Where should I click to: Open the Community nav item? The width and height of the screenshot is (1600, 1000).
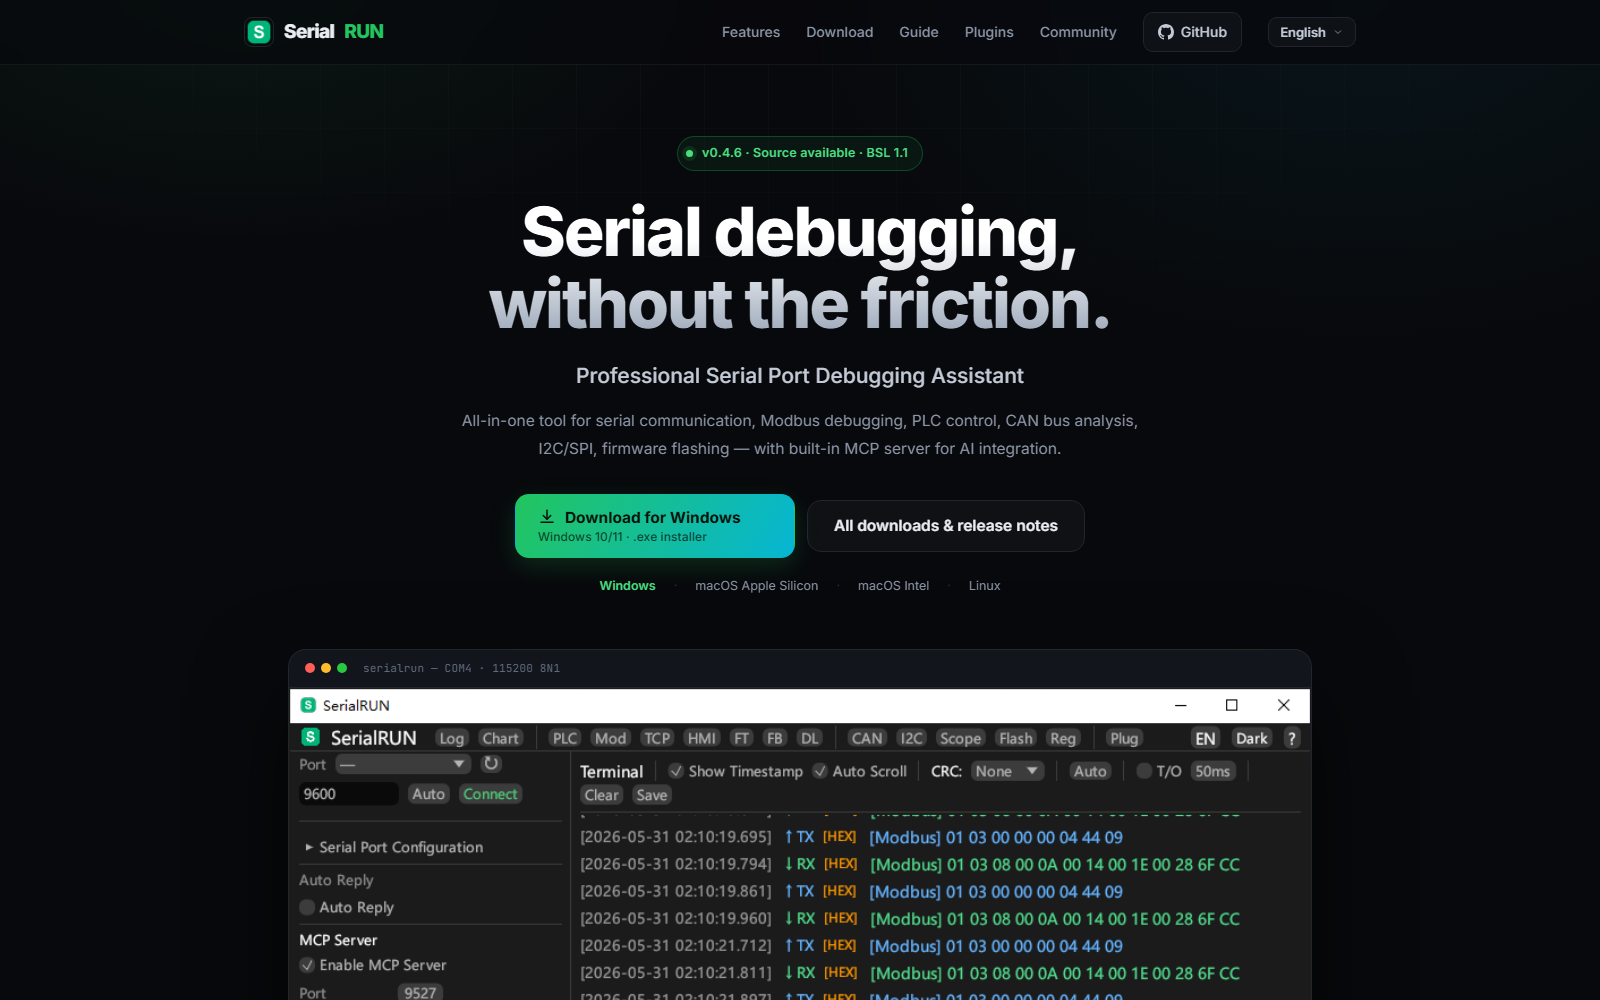(x=1078, y=32)
